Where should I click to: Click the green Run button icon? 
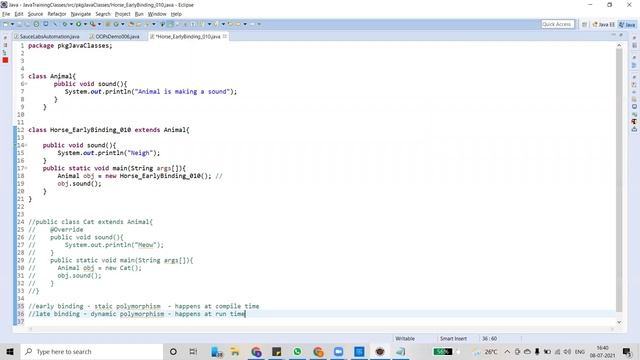click(x=78, y=24)
